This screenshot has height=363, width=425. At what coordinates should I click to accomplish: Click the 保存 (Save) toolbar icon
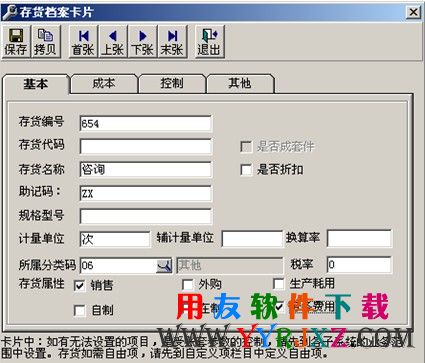16,42
